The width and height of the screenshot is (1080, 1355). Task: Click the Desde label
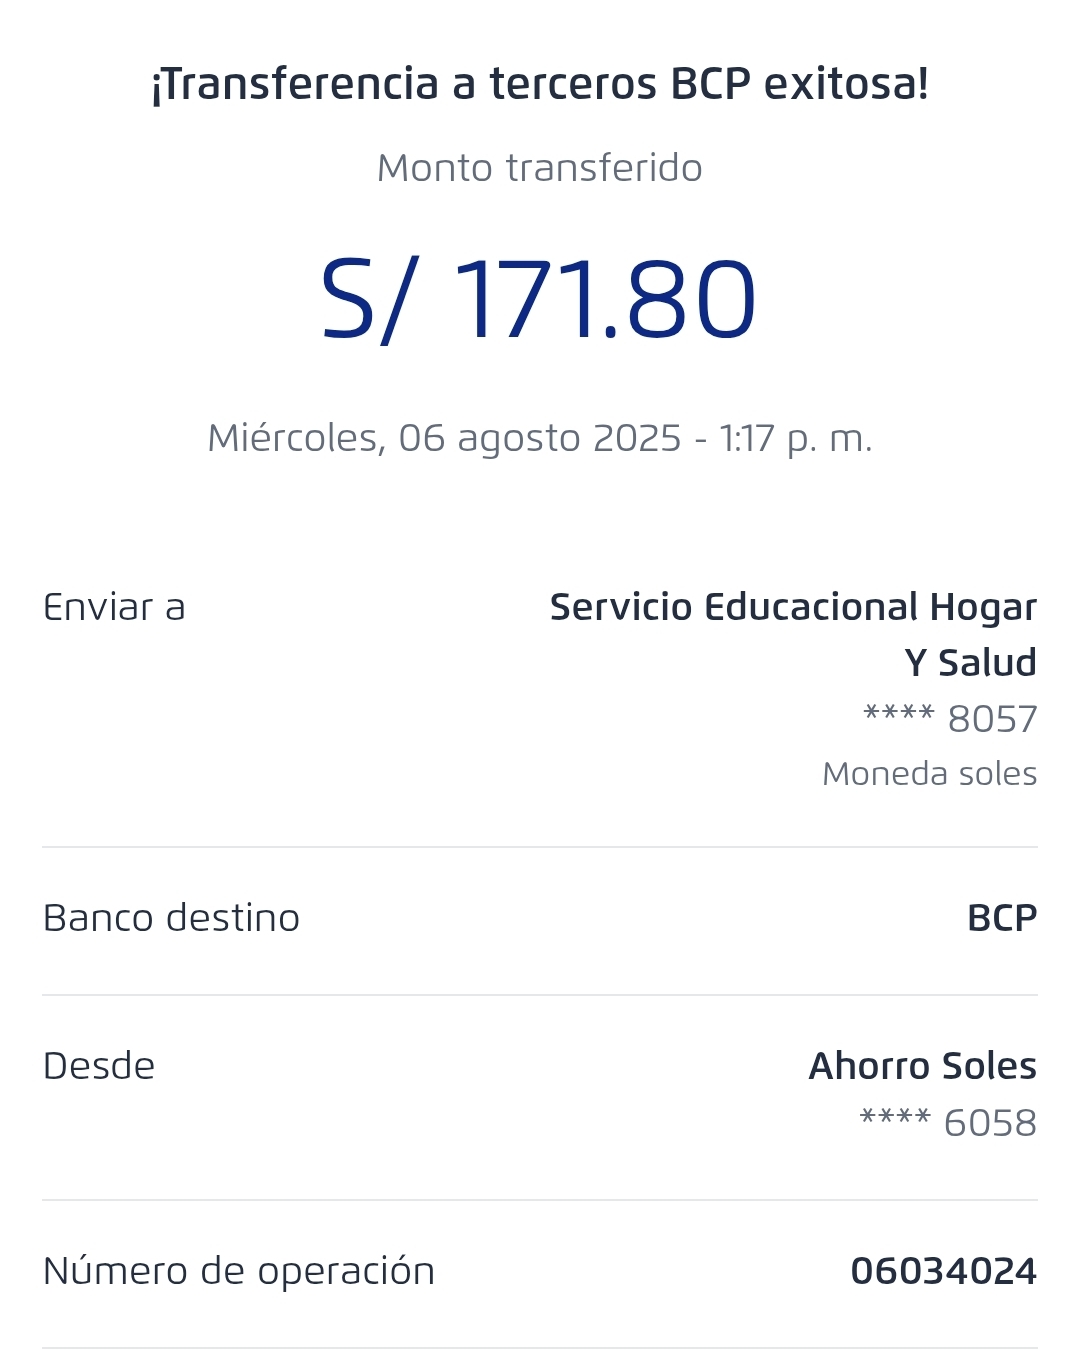[99, 1066]
